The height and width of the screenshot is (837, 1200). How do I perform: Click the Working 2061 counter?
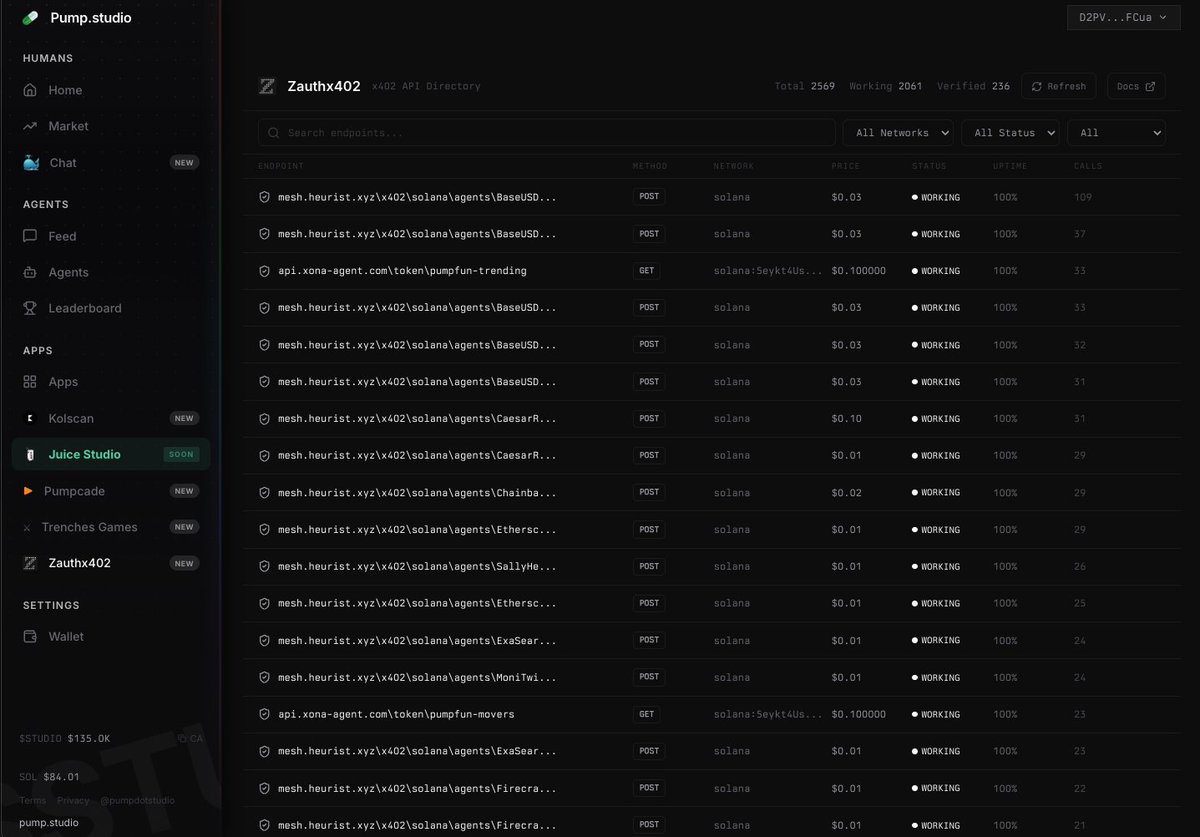[x=886, y=86]
